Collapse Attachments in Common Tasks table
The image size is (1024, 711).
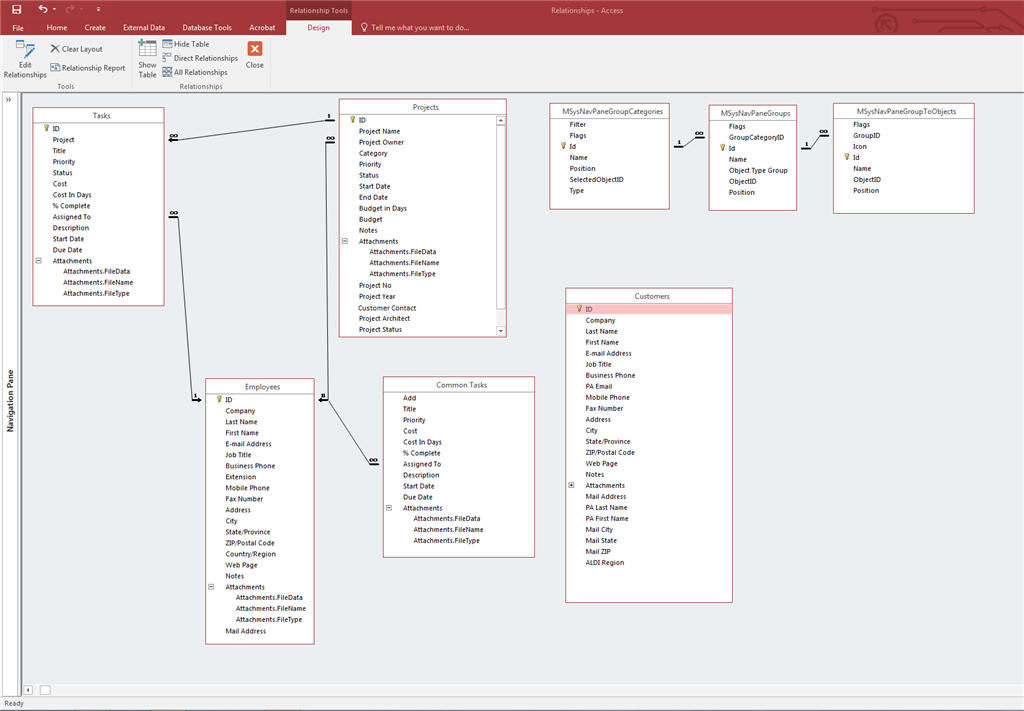pos(389,508)
